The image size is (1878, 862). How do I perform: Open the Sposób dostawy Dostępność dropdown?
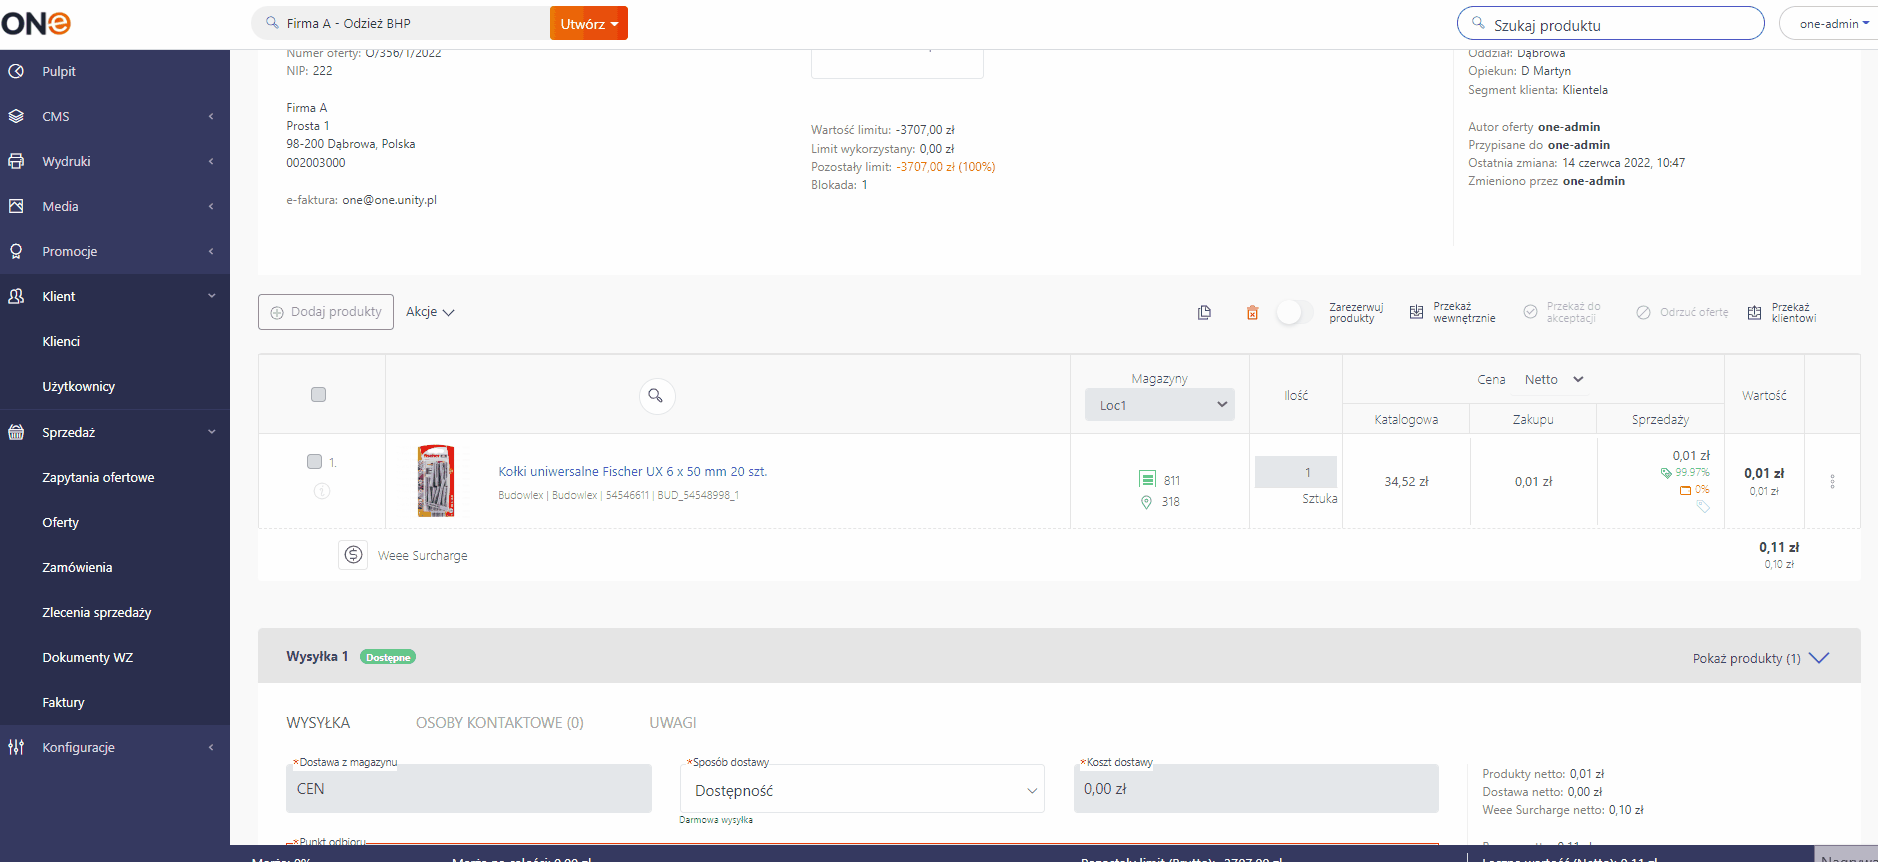tap(862, 790)
